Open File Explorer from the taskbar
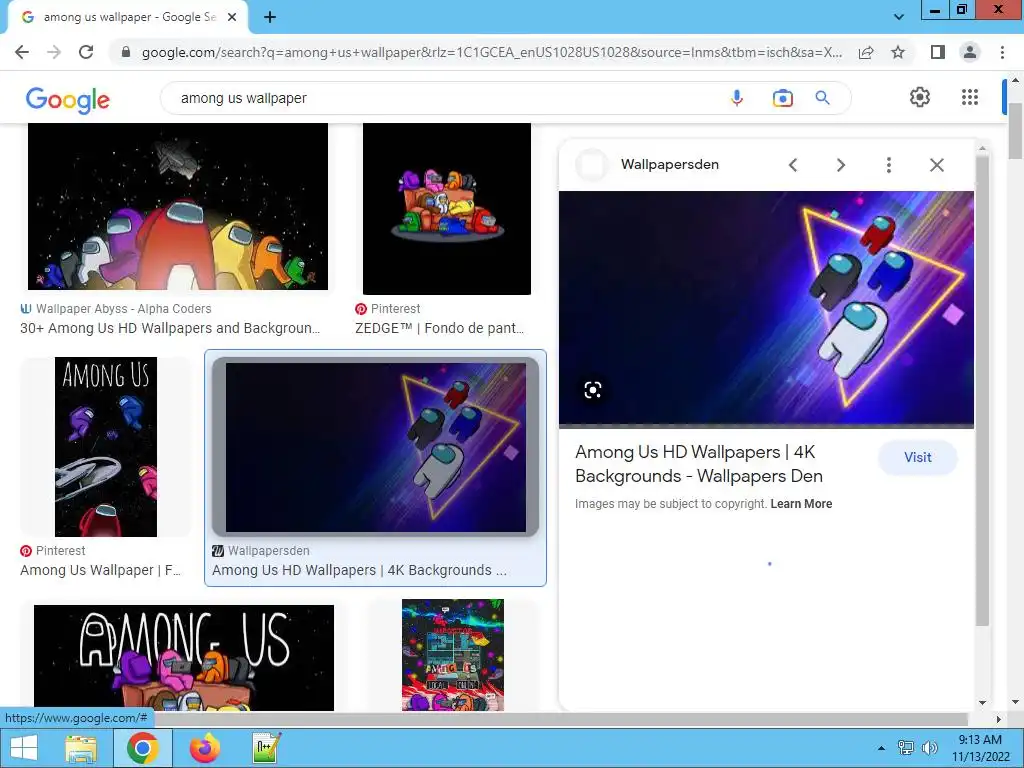 81,748
